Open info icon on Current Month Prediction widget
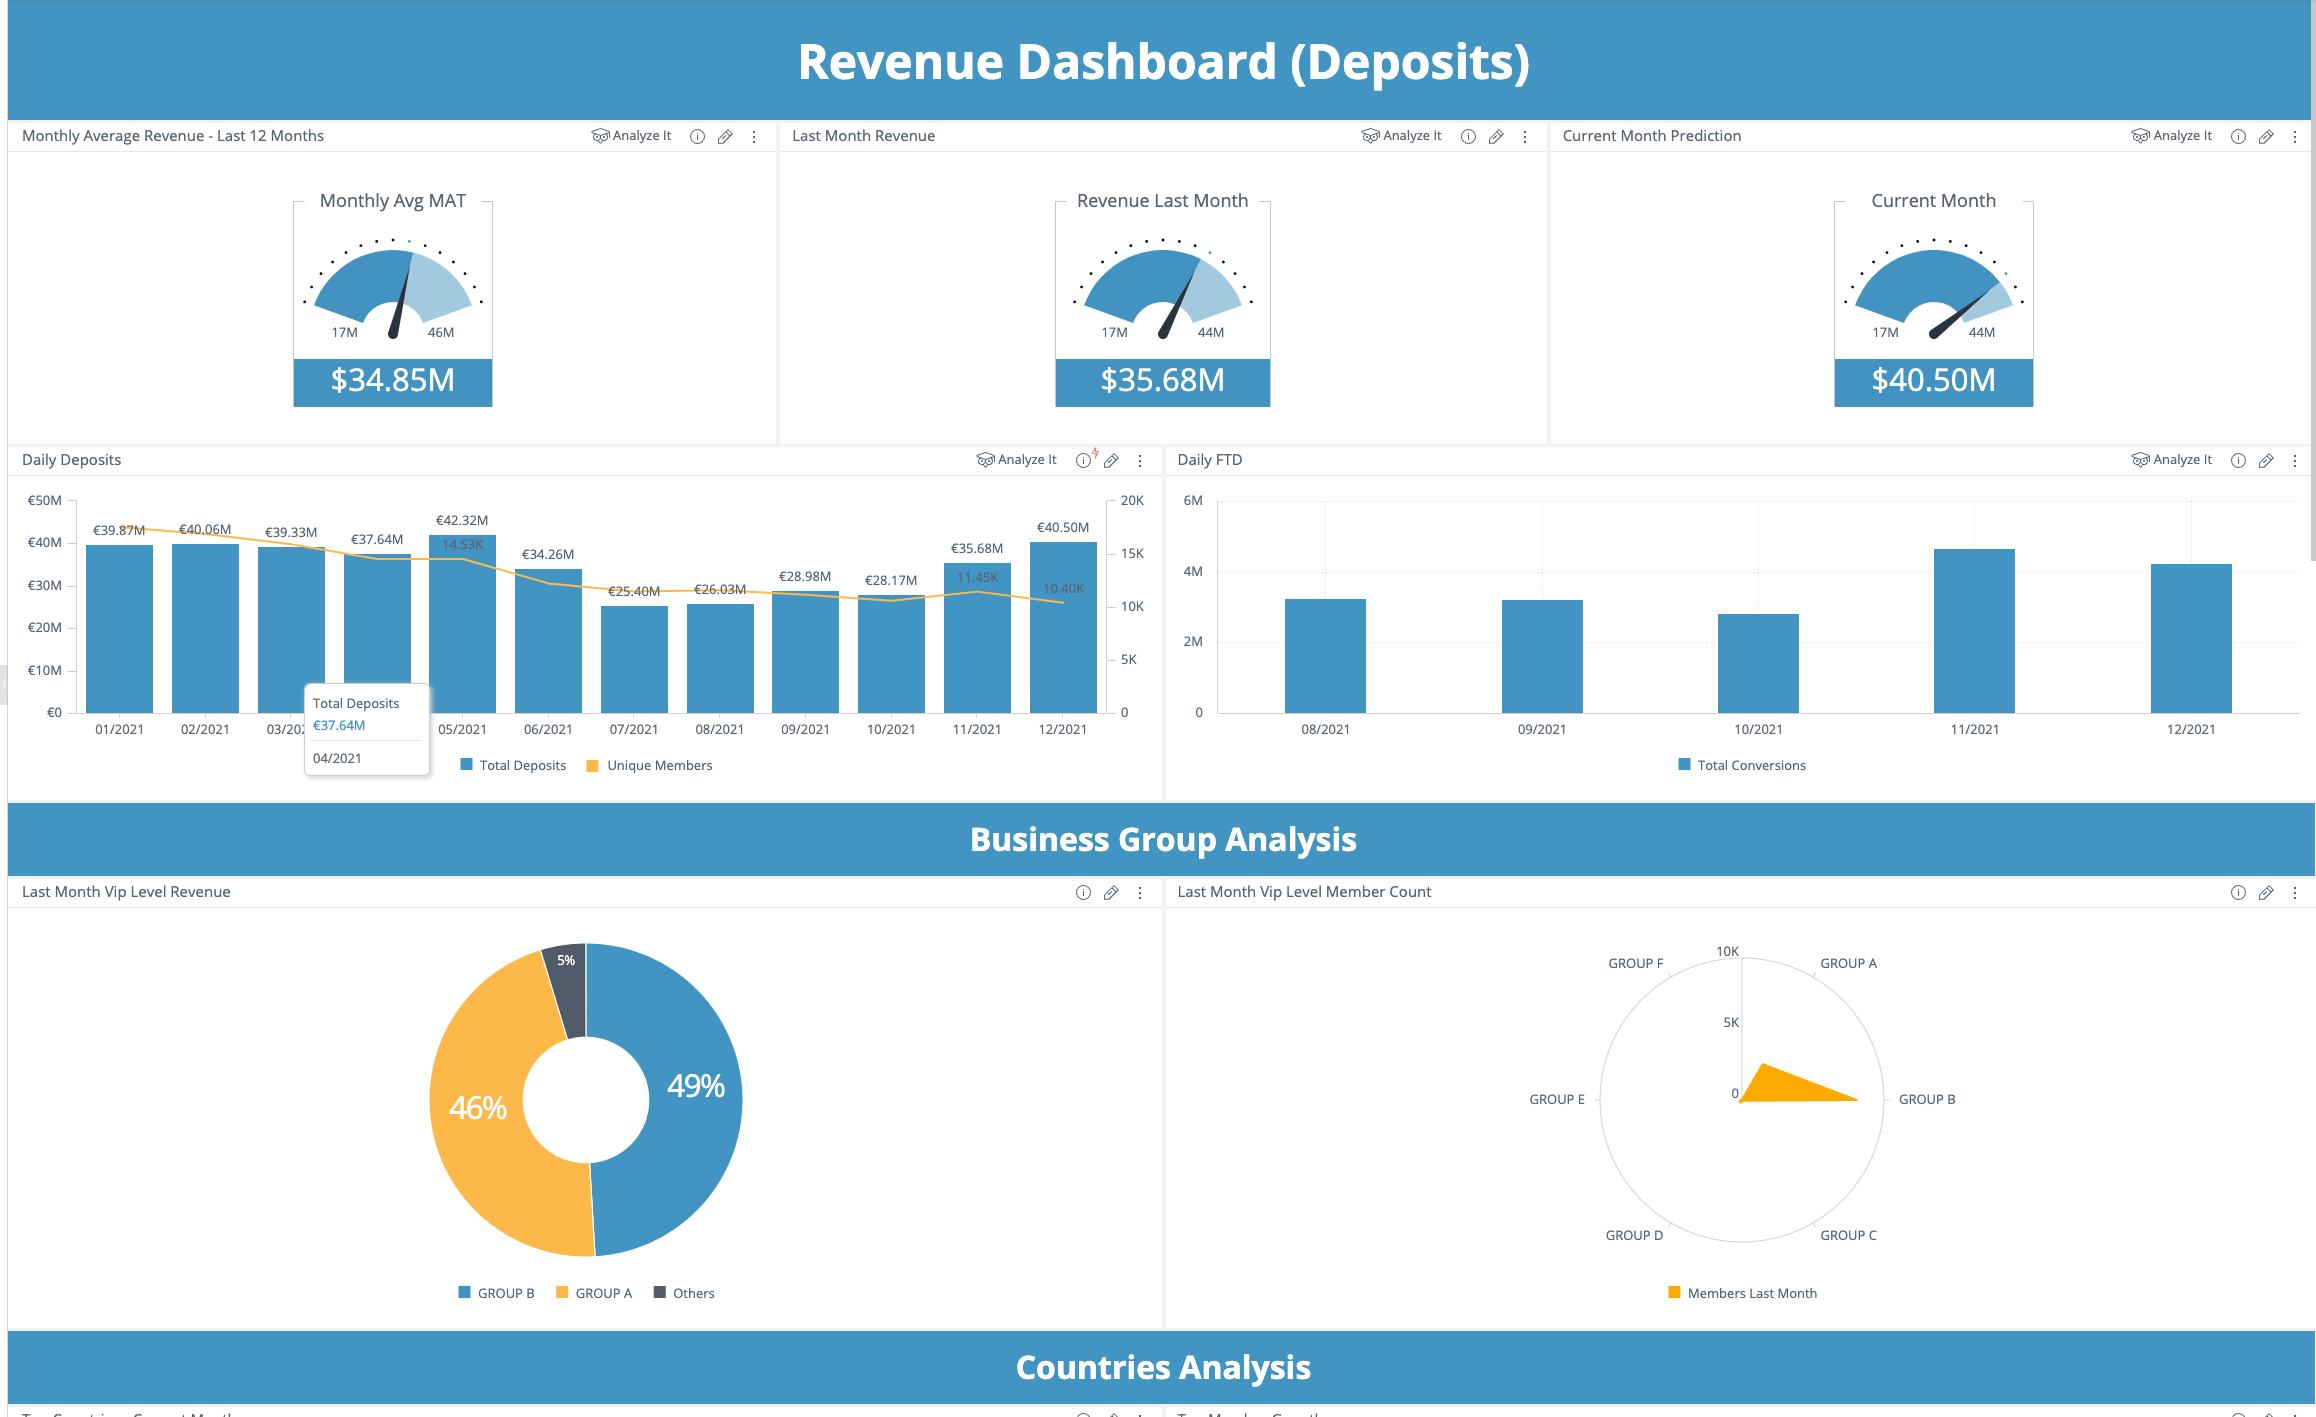The image size is (2316, 1417). 2238,136
